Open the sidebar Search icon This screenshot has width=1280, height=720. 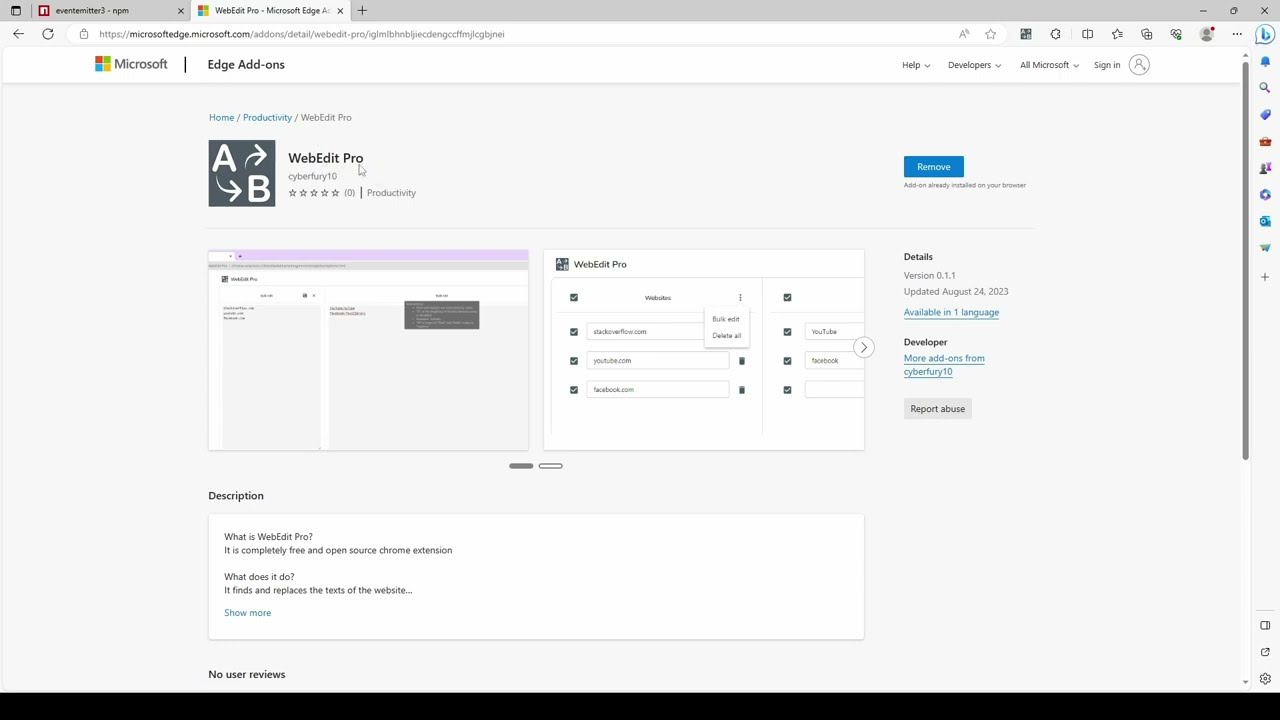1265,88
